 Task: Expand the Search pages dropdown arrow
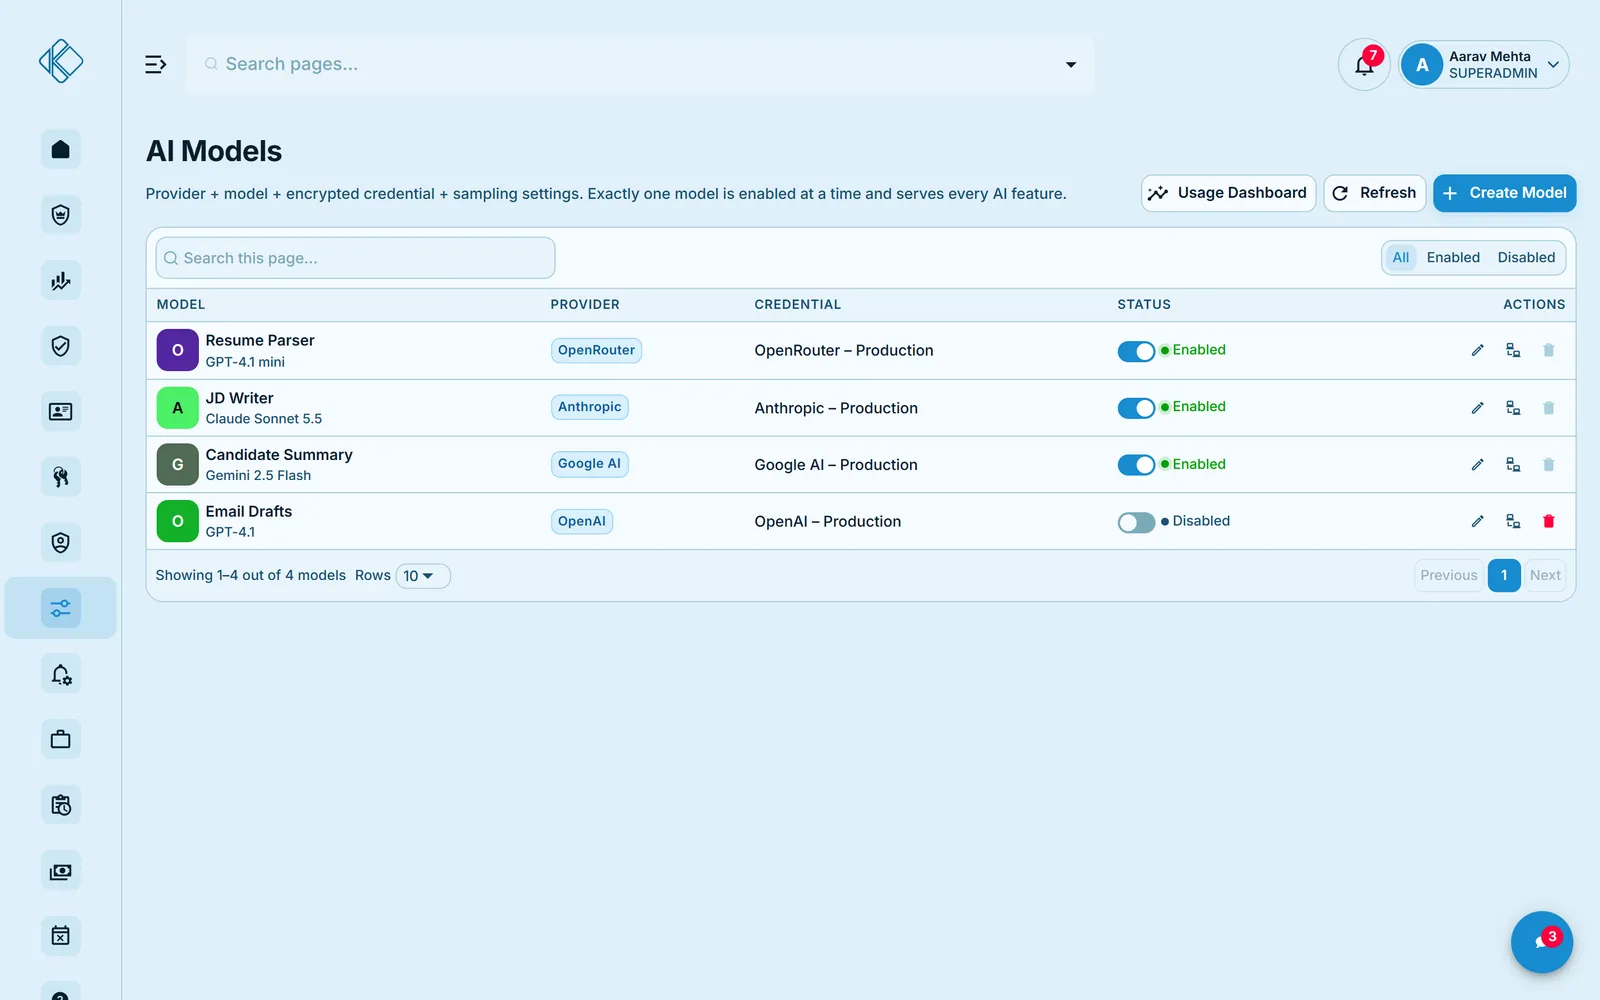point(1071,65)
